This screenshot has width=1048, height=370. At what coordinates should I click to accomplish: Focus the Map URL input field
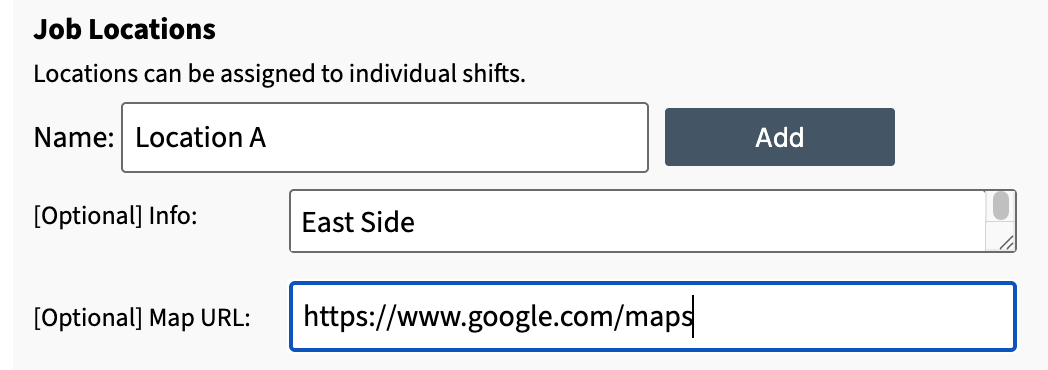click(652, 317)
